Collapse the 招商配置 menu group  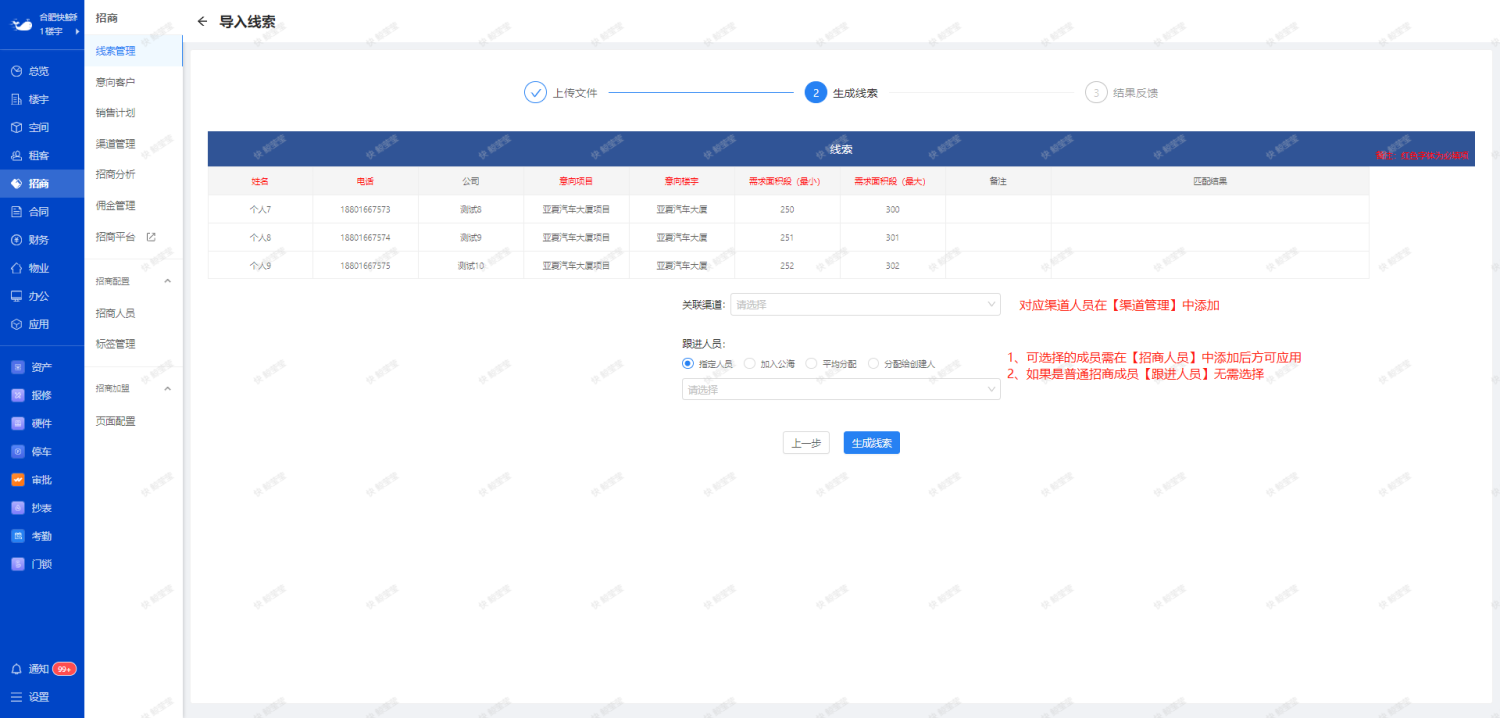point(167,281)
